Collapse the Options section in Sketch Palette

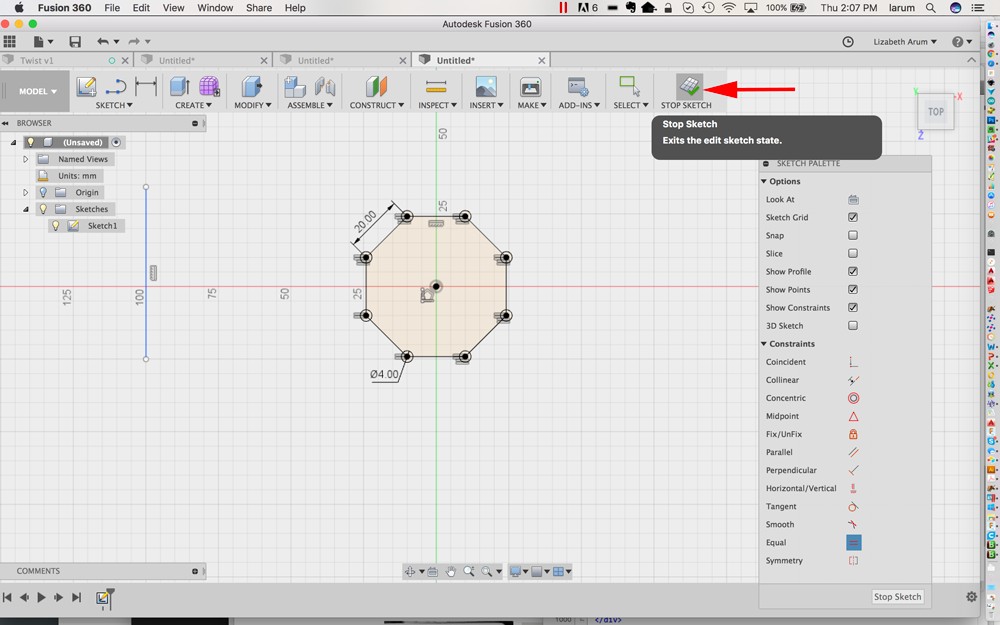pyautogui.click(x=764, y=182)
